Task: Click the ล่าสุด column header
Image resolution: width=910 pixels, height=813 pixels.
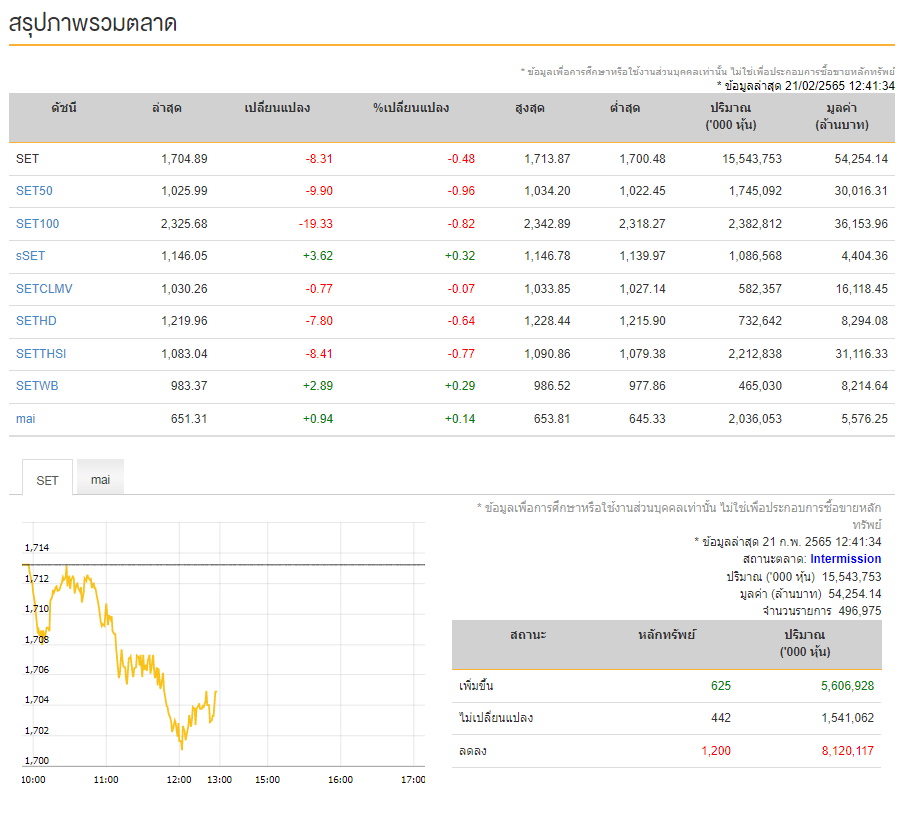Action: [167, 108]
